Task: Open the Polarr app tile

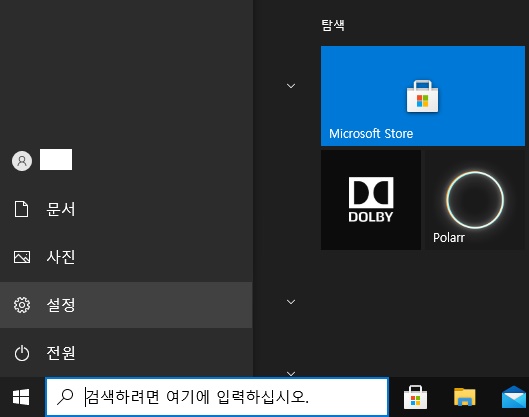Action: click(475, 200)
